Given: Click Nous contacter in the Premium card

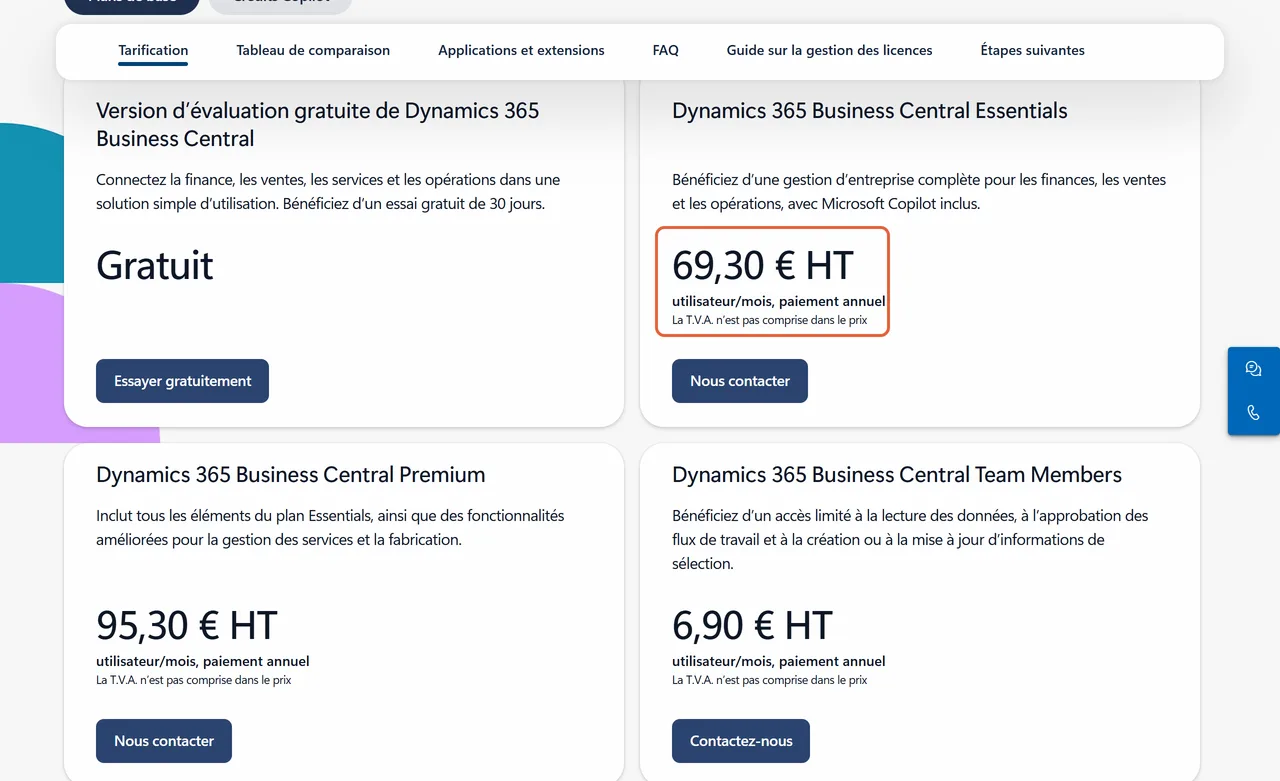Looking at the screenshot, I should click(164, 741).
